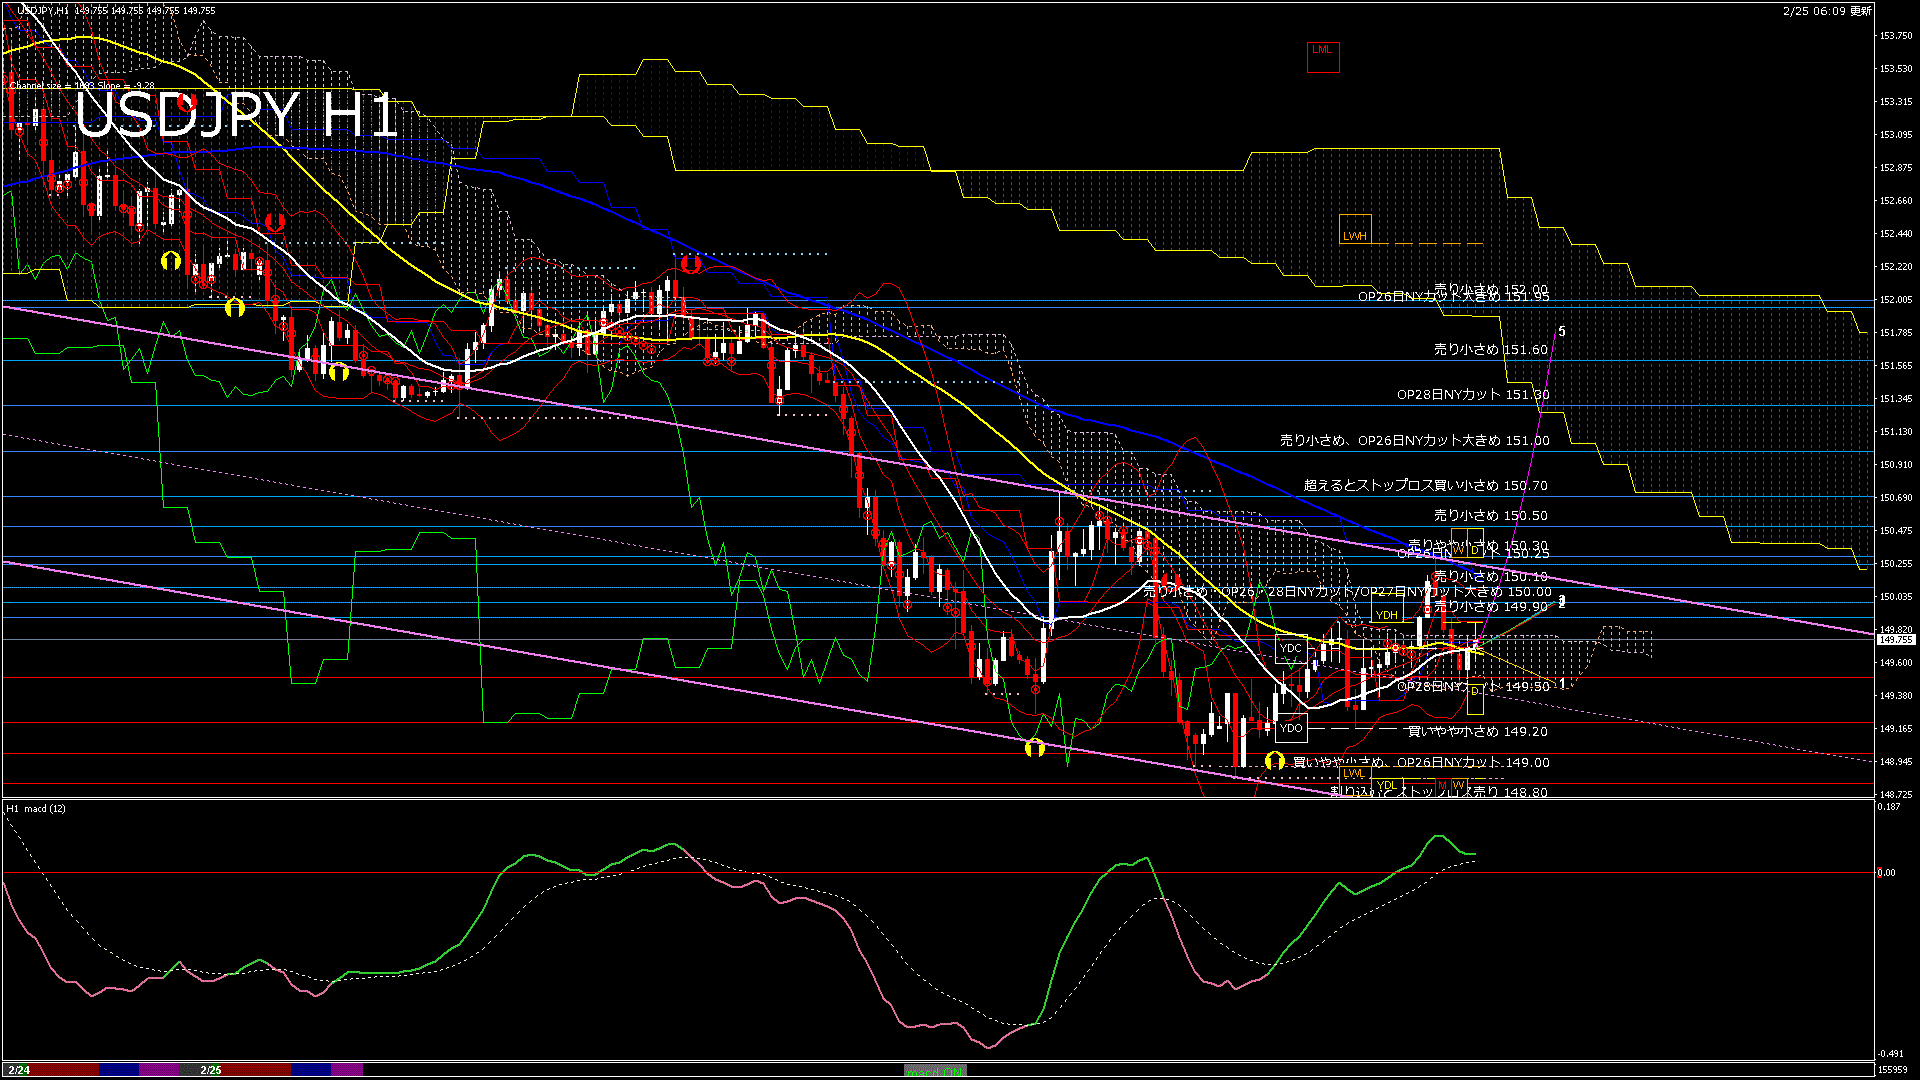The height and width of the screenshot is (1080, 1920).
Task: Select the 売り小さめ 151.60 level label
Action: tap(1490, 349)
